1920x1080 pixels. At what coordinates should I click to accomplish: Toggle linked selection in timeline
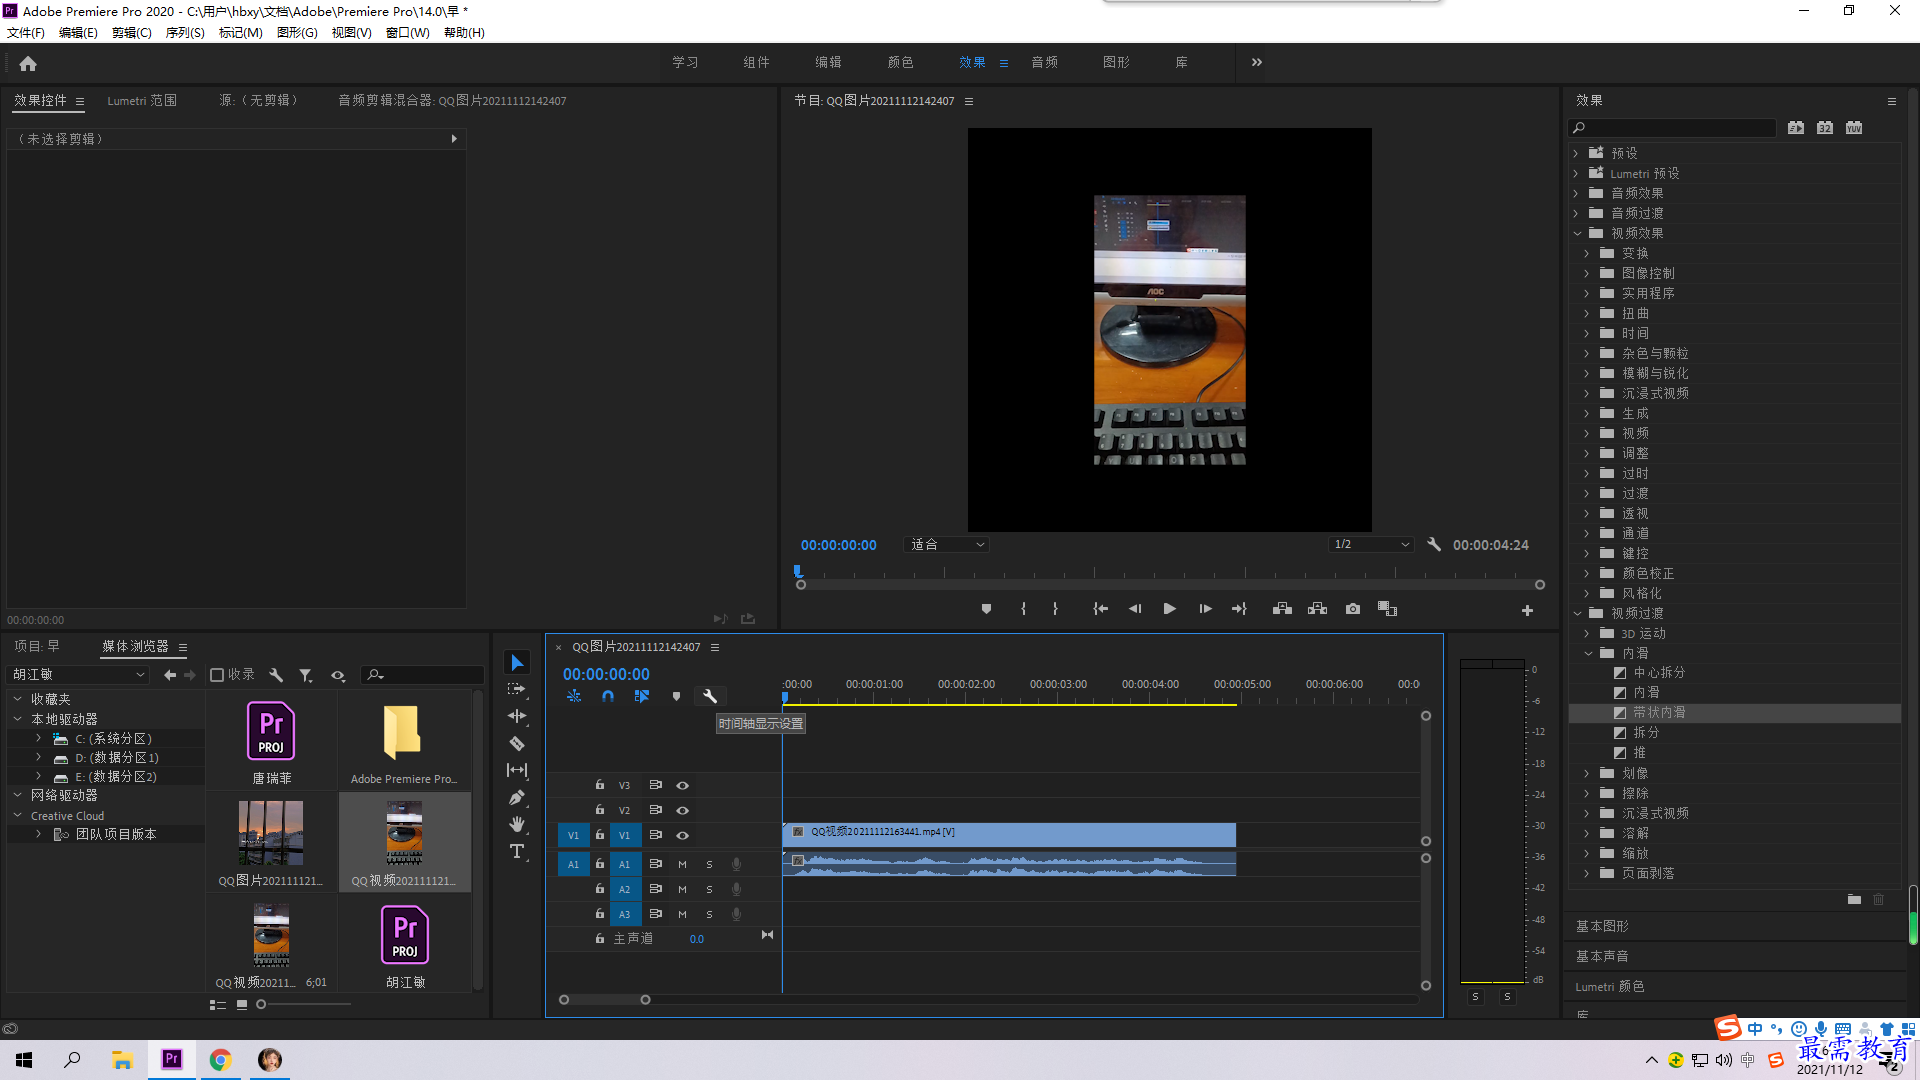(642, 696)
